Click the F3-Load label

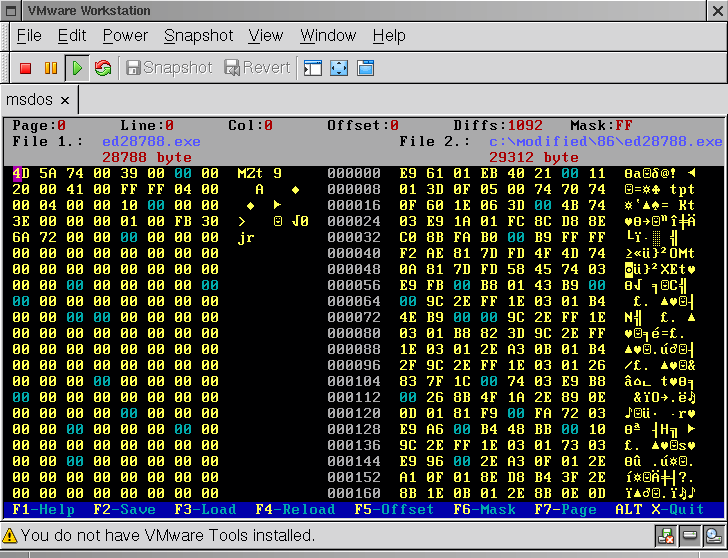205,509
